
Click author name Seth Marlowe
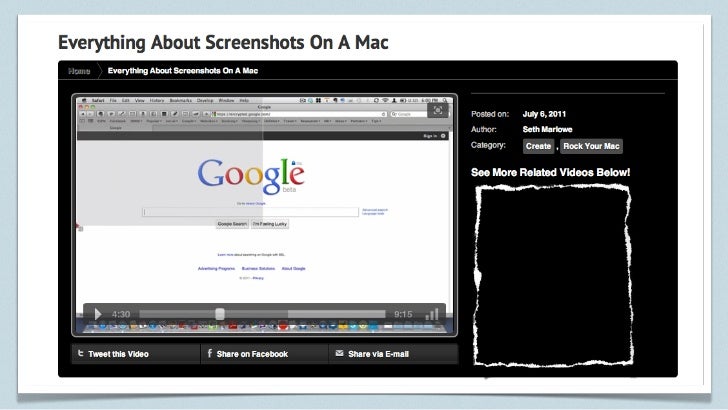click(x=547, y=130)
